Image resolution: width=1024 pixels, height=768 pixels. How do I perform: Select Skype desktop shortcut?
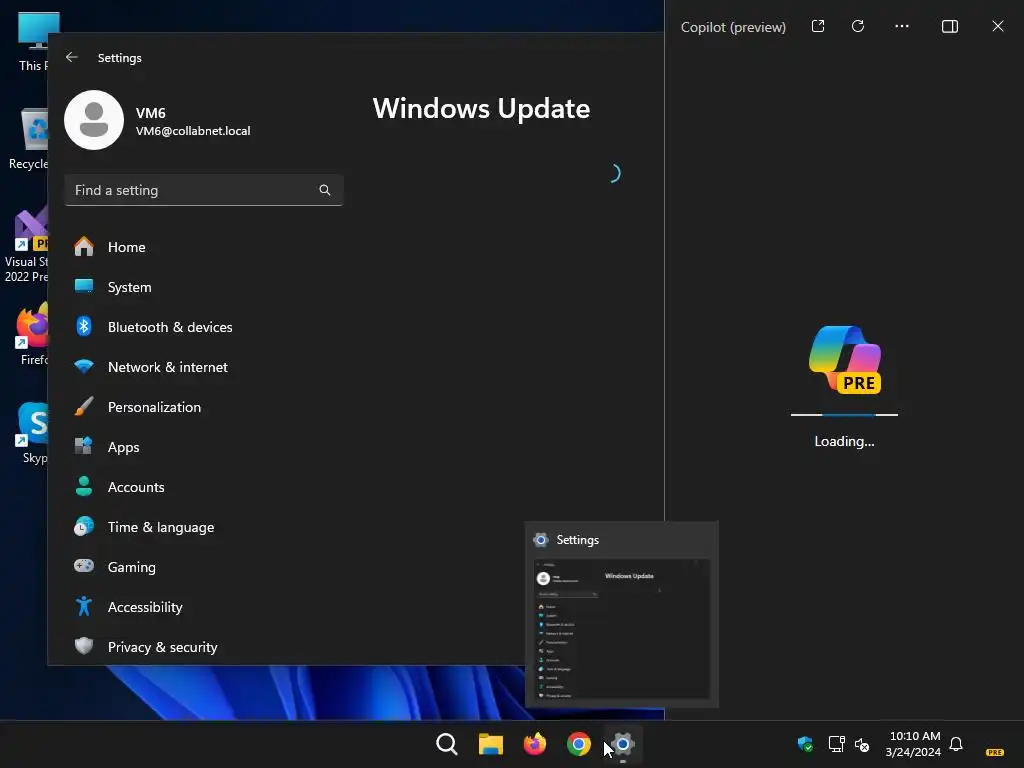33,432
